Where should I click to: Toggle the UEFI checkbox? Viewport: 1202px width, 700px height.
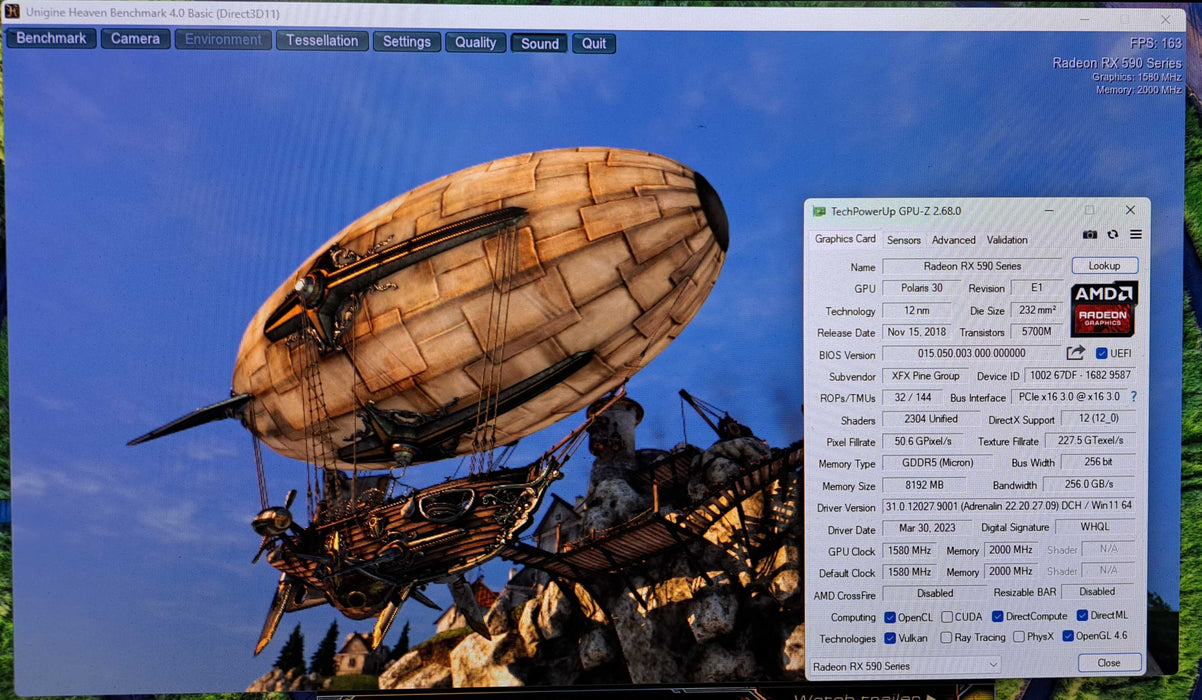1101,354
